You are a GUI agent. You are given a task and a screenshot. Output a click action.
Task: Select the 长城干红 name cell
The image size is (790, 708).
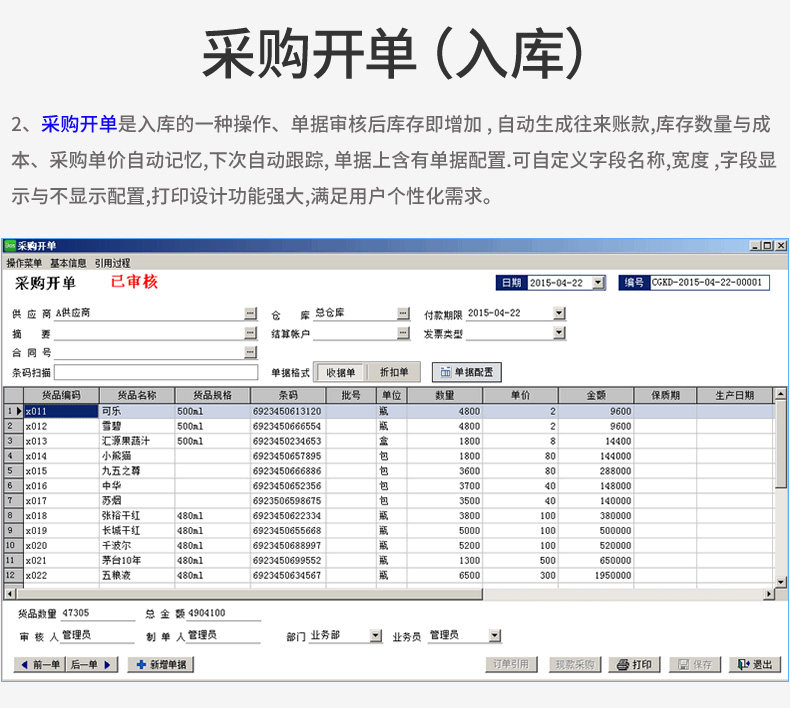pos(137,531)
